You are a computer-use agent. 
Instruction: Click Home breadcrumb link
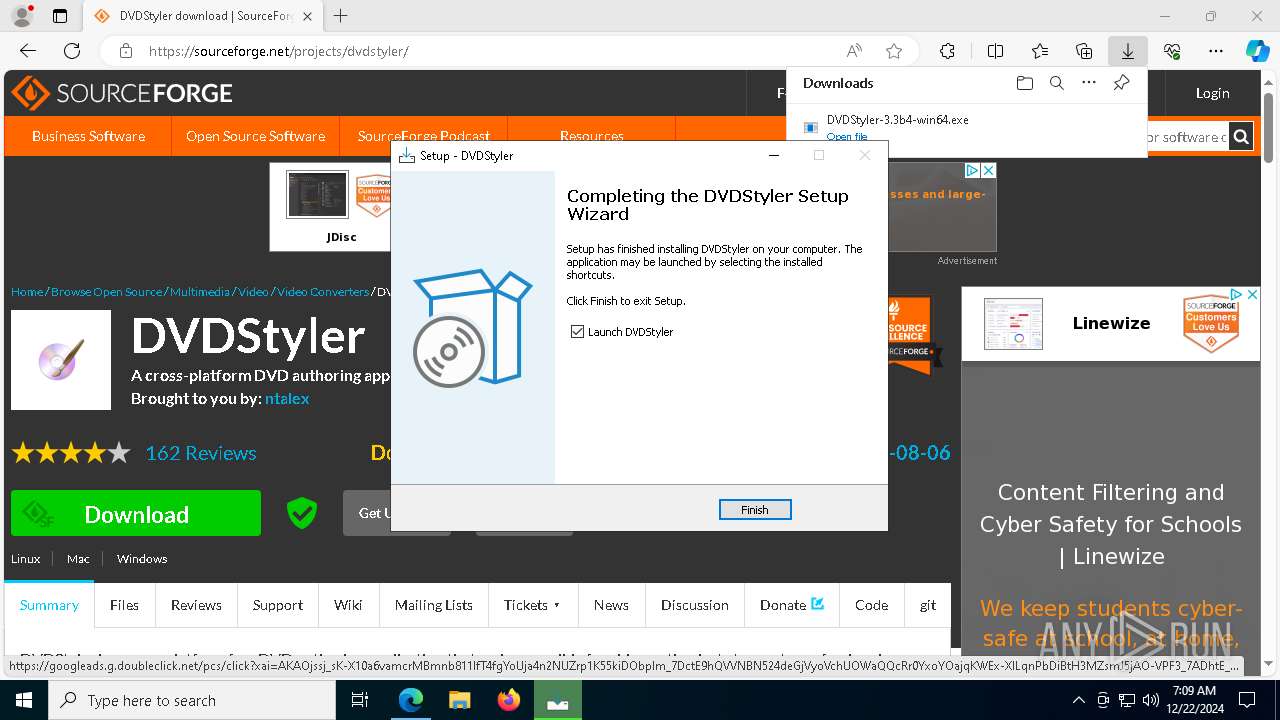(27, 292)
